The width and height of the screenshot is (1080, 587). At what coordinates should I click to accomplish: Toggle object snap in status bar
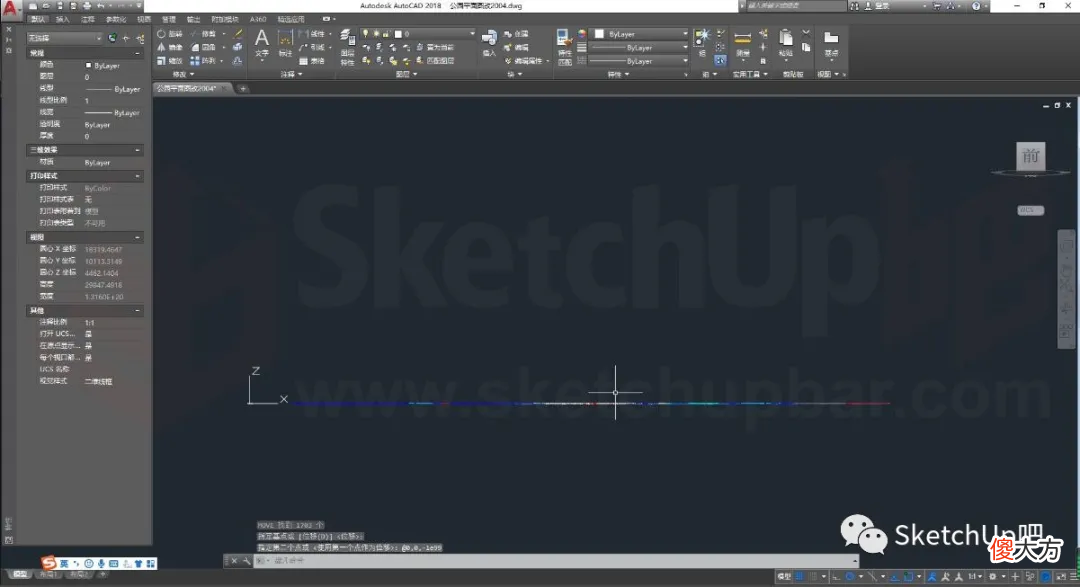[909, 577]
